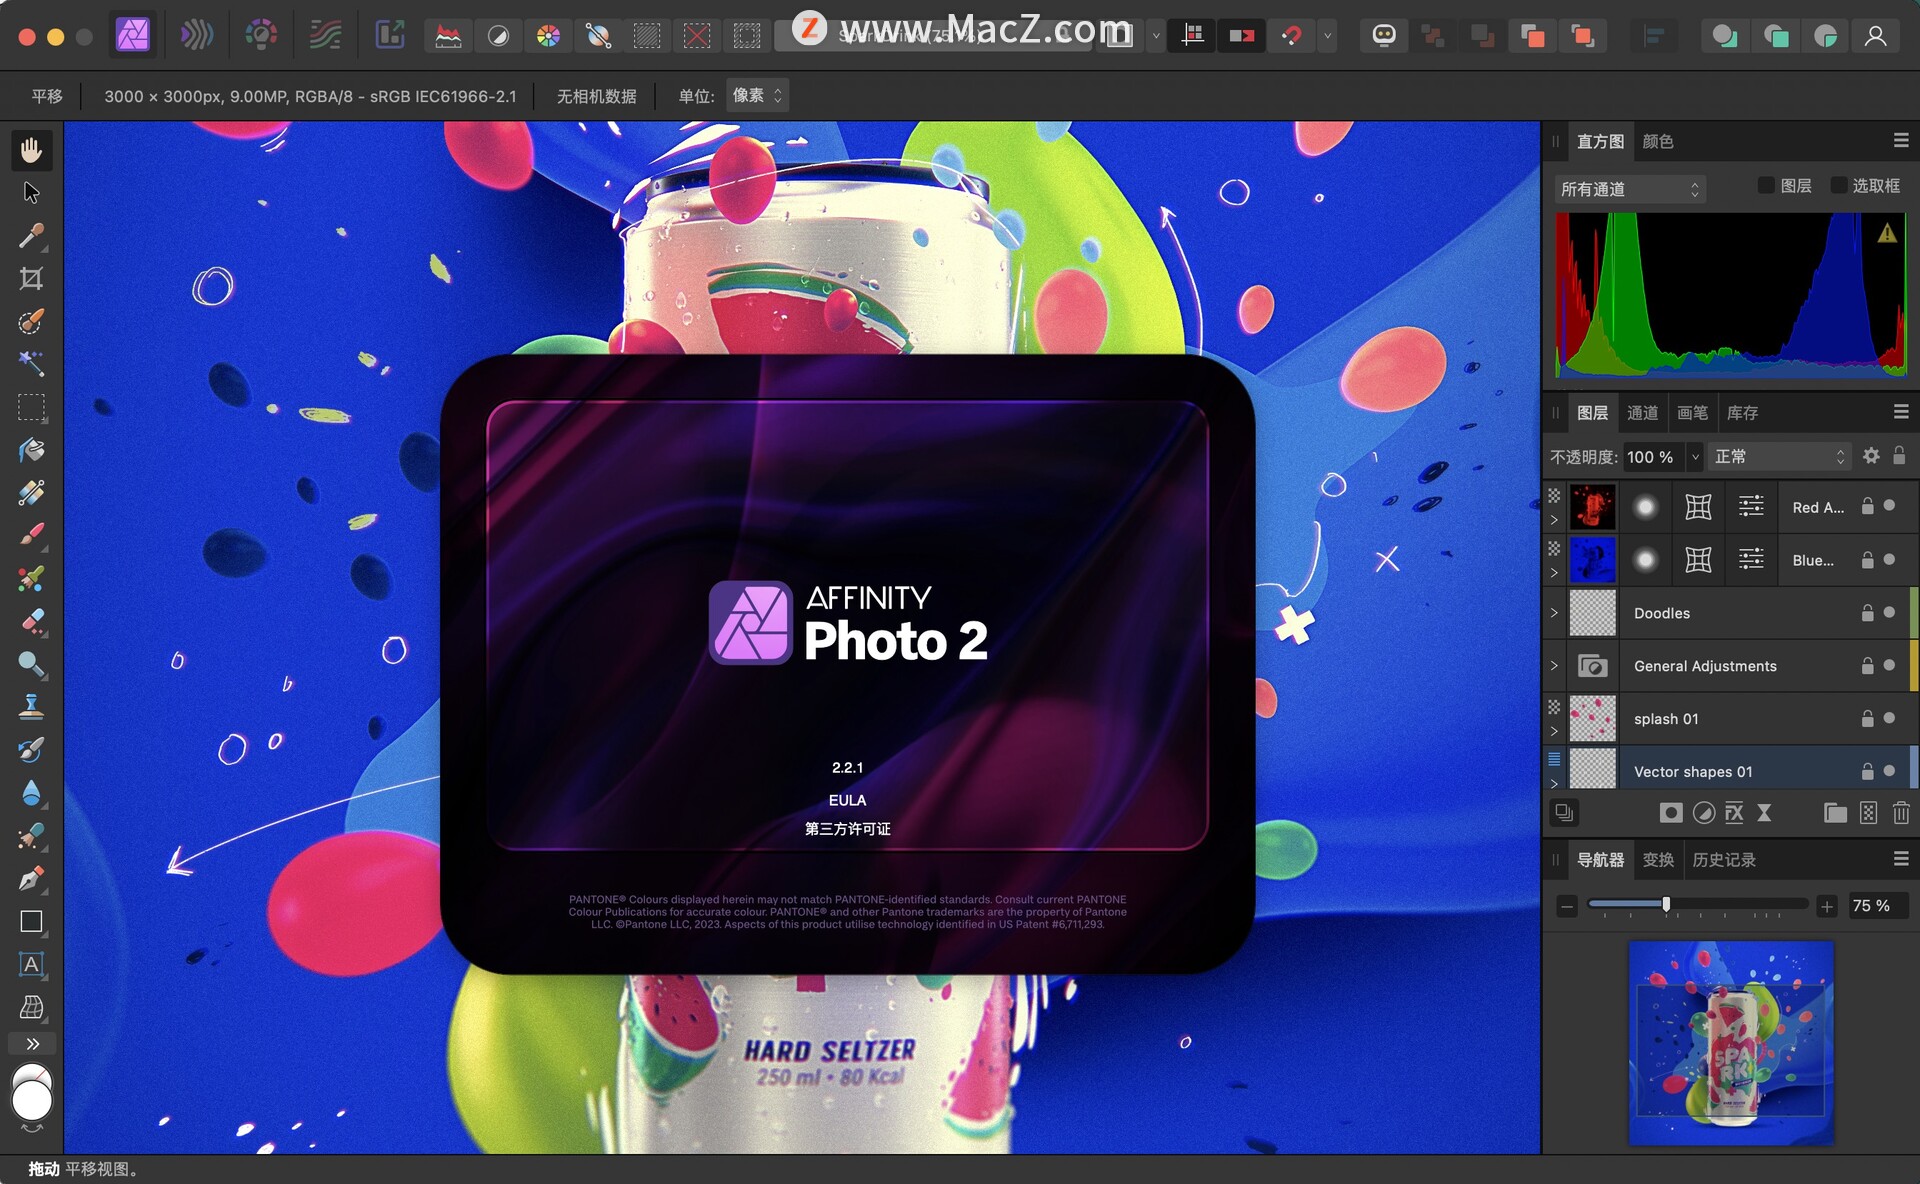The height and width of the screenshot is (1184, 1920).
Task: Tick the 图层 checkbox in histogram
Action: pyautogui.click(x=1766, y=185)
